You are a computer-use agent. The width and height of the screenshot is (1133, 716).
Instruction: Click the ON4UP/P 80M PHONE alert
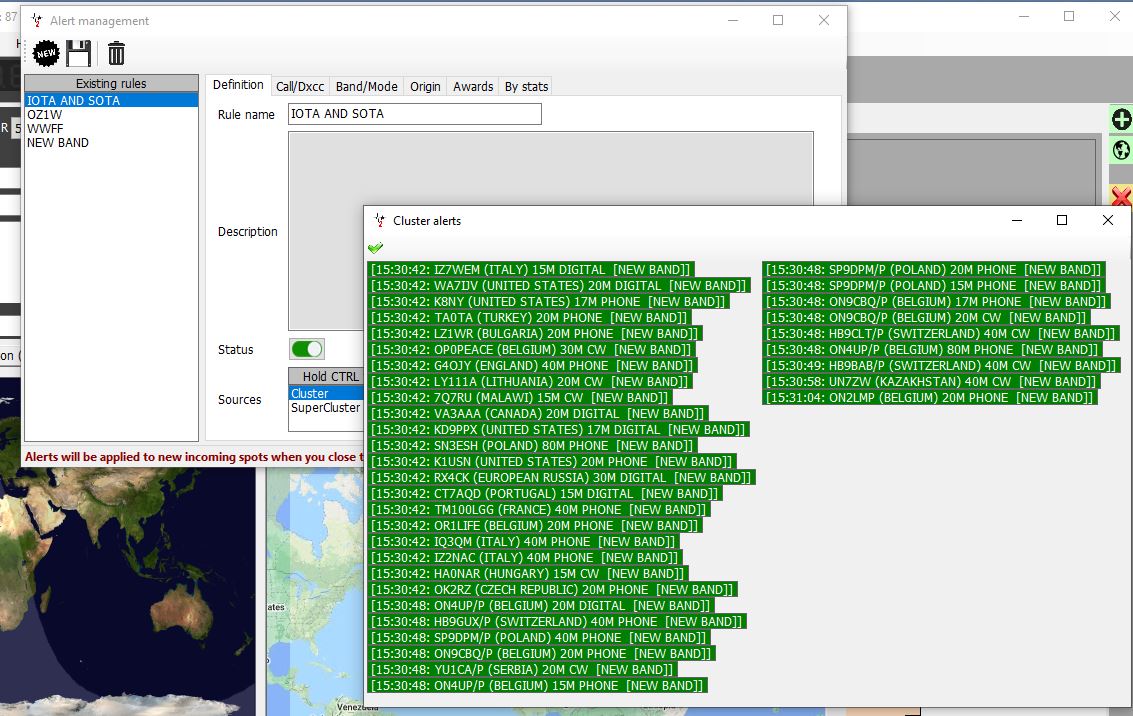point(932,349)
